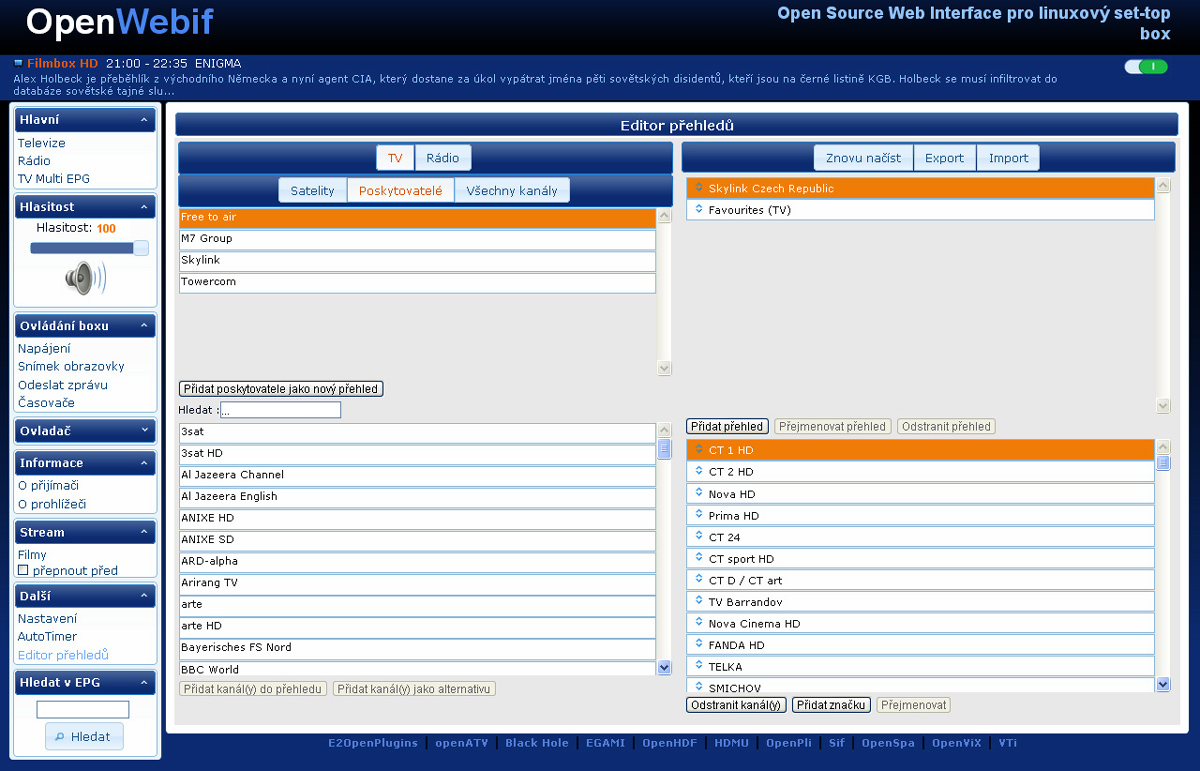
Task: Switch to the Rádio tab
Action: pos(443,158)
